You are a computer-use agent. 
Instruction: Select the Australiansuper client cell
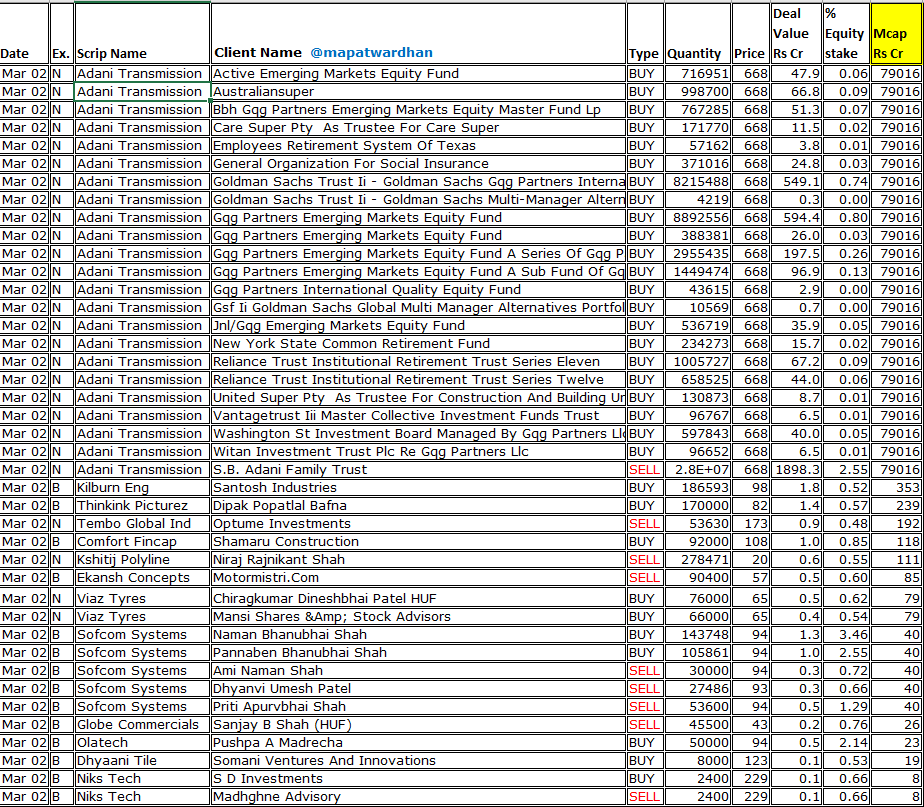pos(418,92)
